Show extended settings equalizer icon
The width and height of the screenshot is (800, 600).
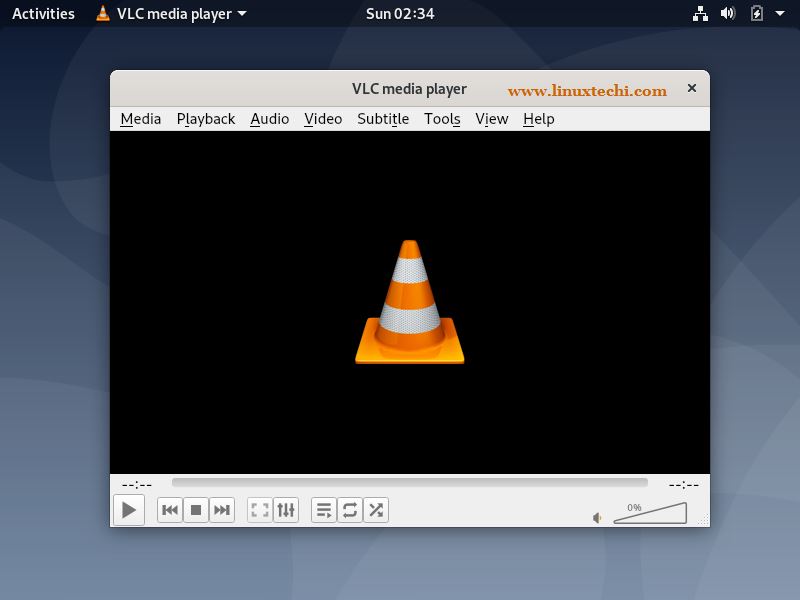coord(286,510)
